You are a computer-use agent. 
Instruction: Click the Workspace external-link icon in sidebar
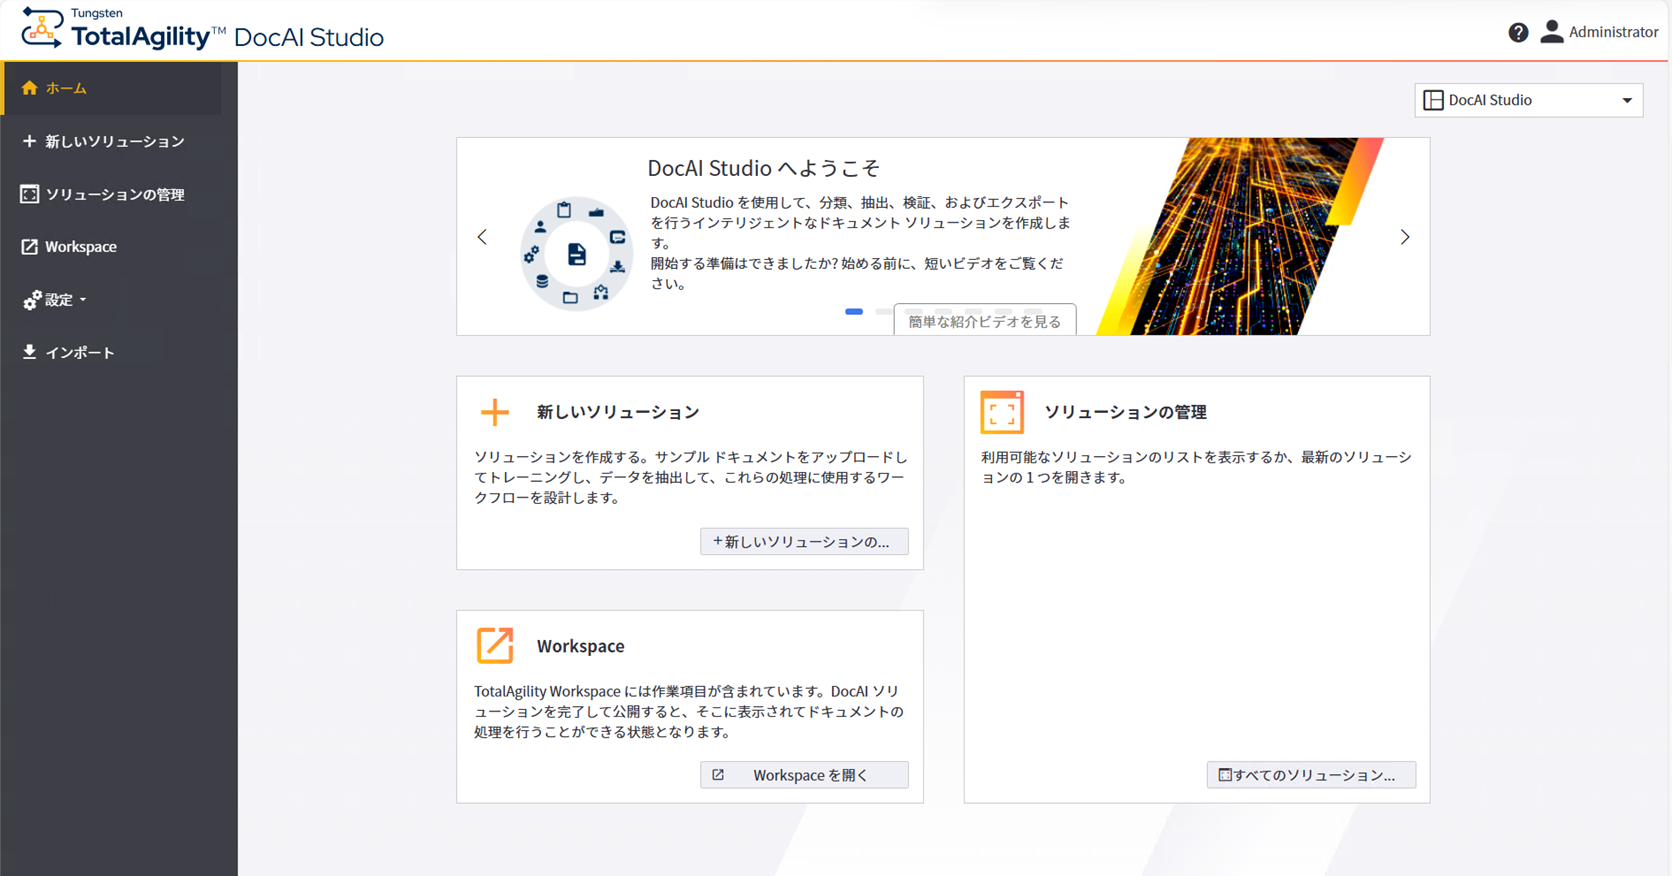point(29,246)
